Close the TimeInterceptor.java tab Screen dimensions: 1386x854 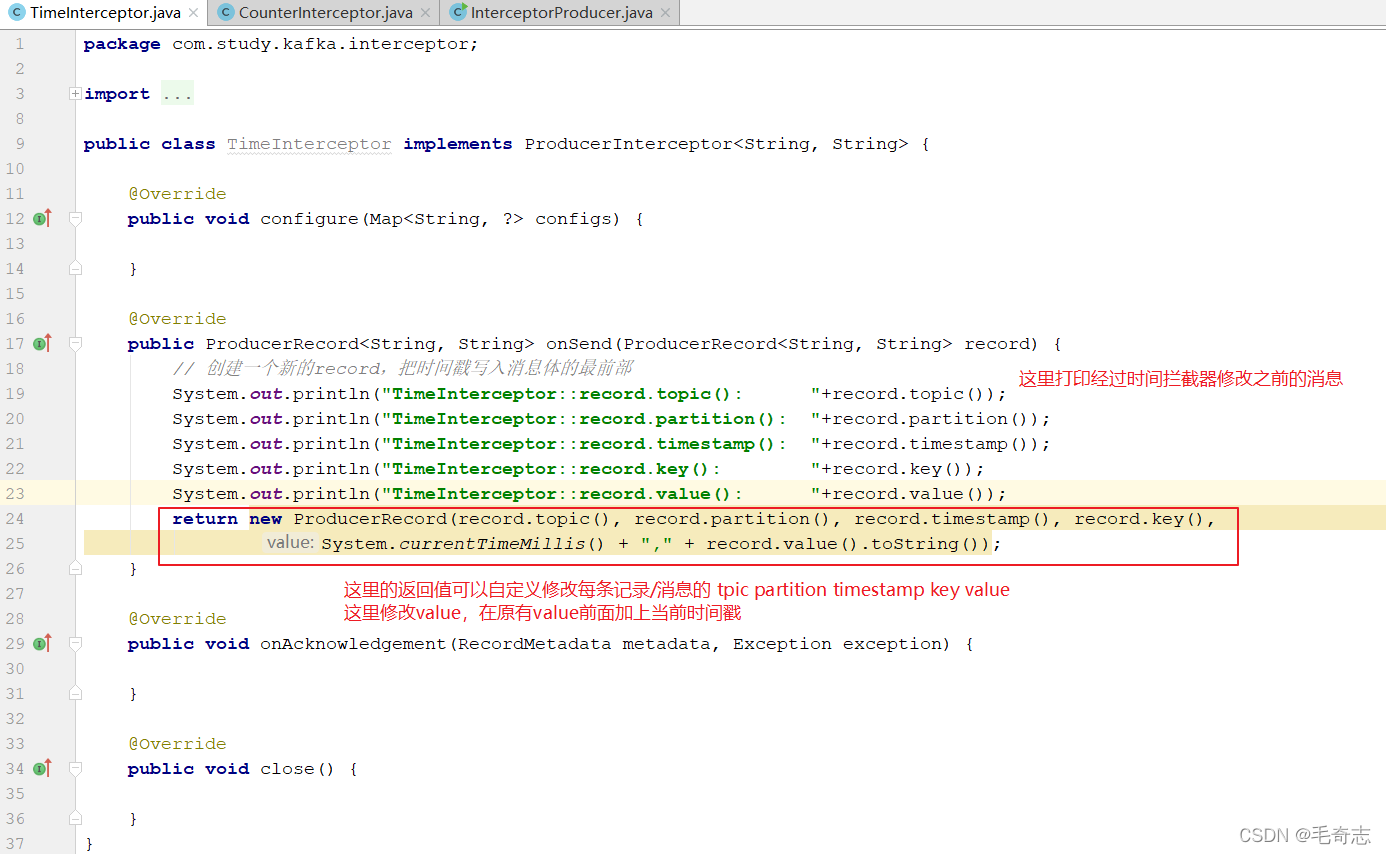coord(193,13)
